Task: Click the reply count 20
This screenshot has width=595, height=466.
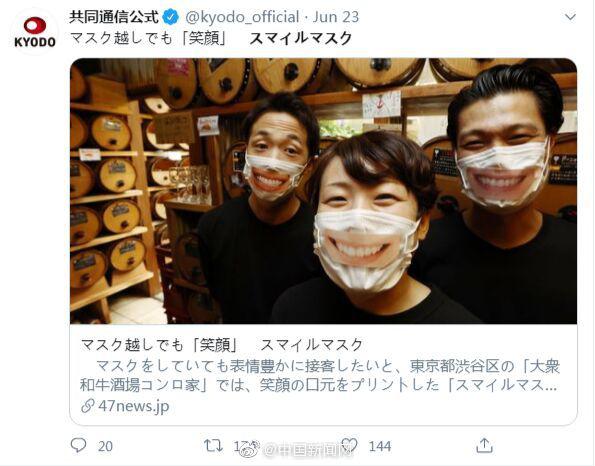Action: (x=105, y=446)
